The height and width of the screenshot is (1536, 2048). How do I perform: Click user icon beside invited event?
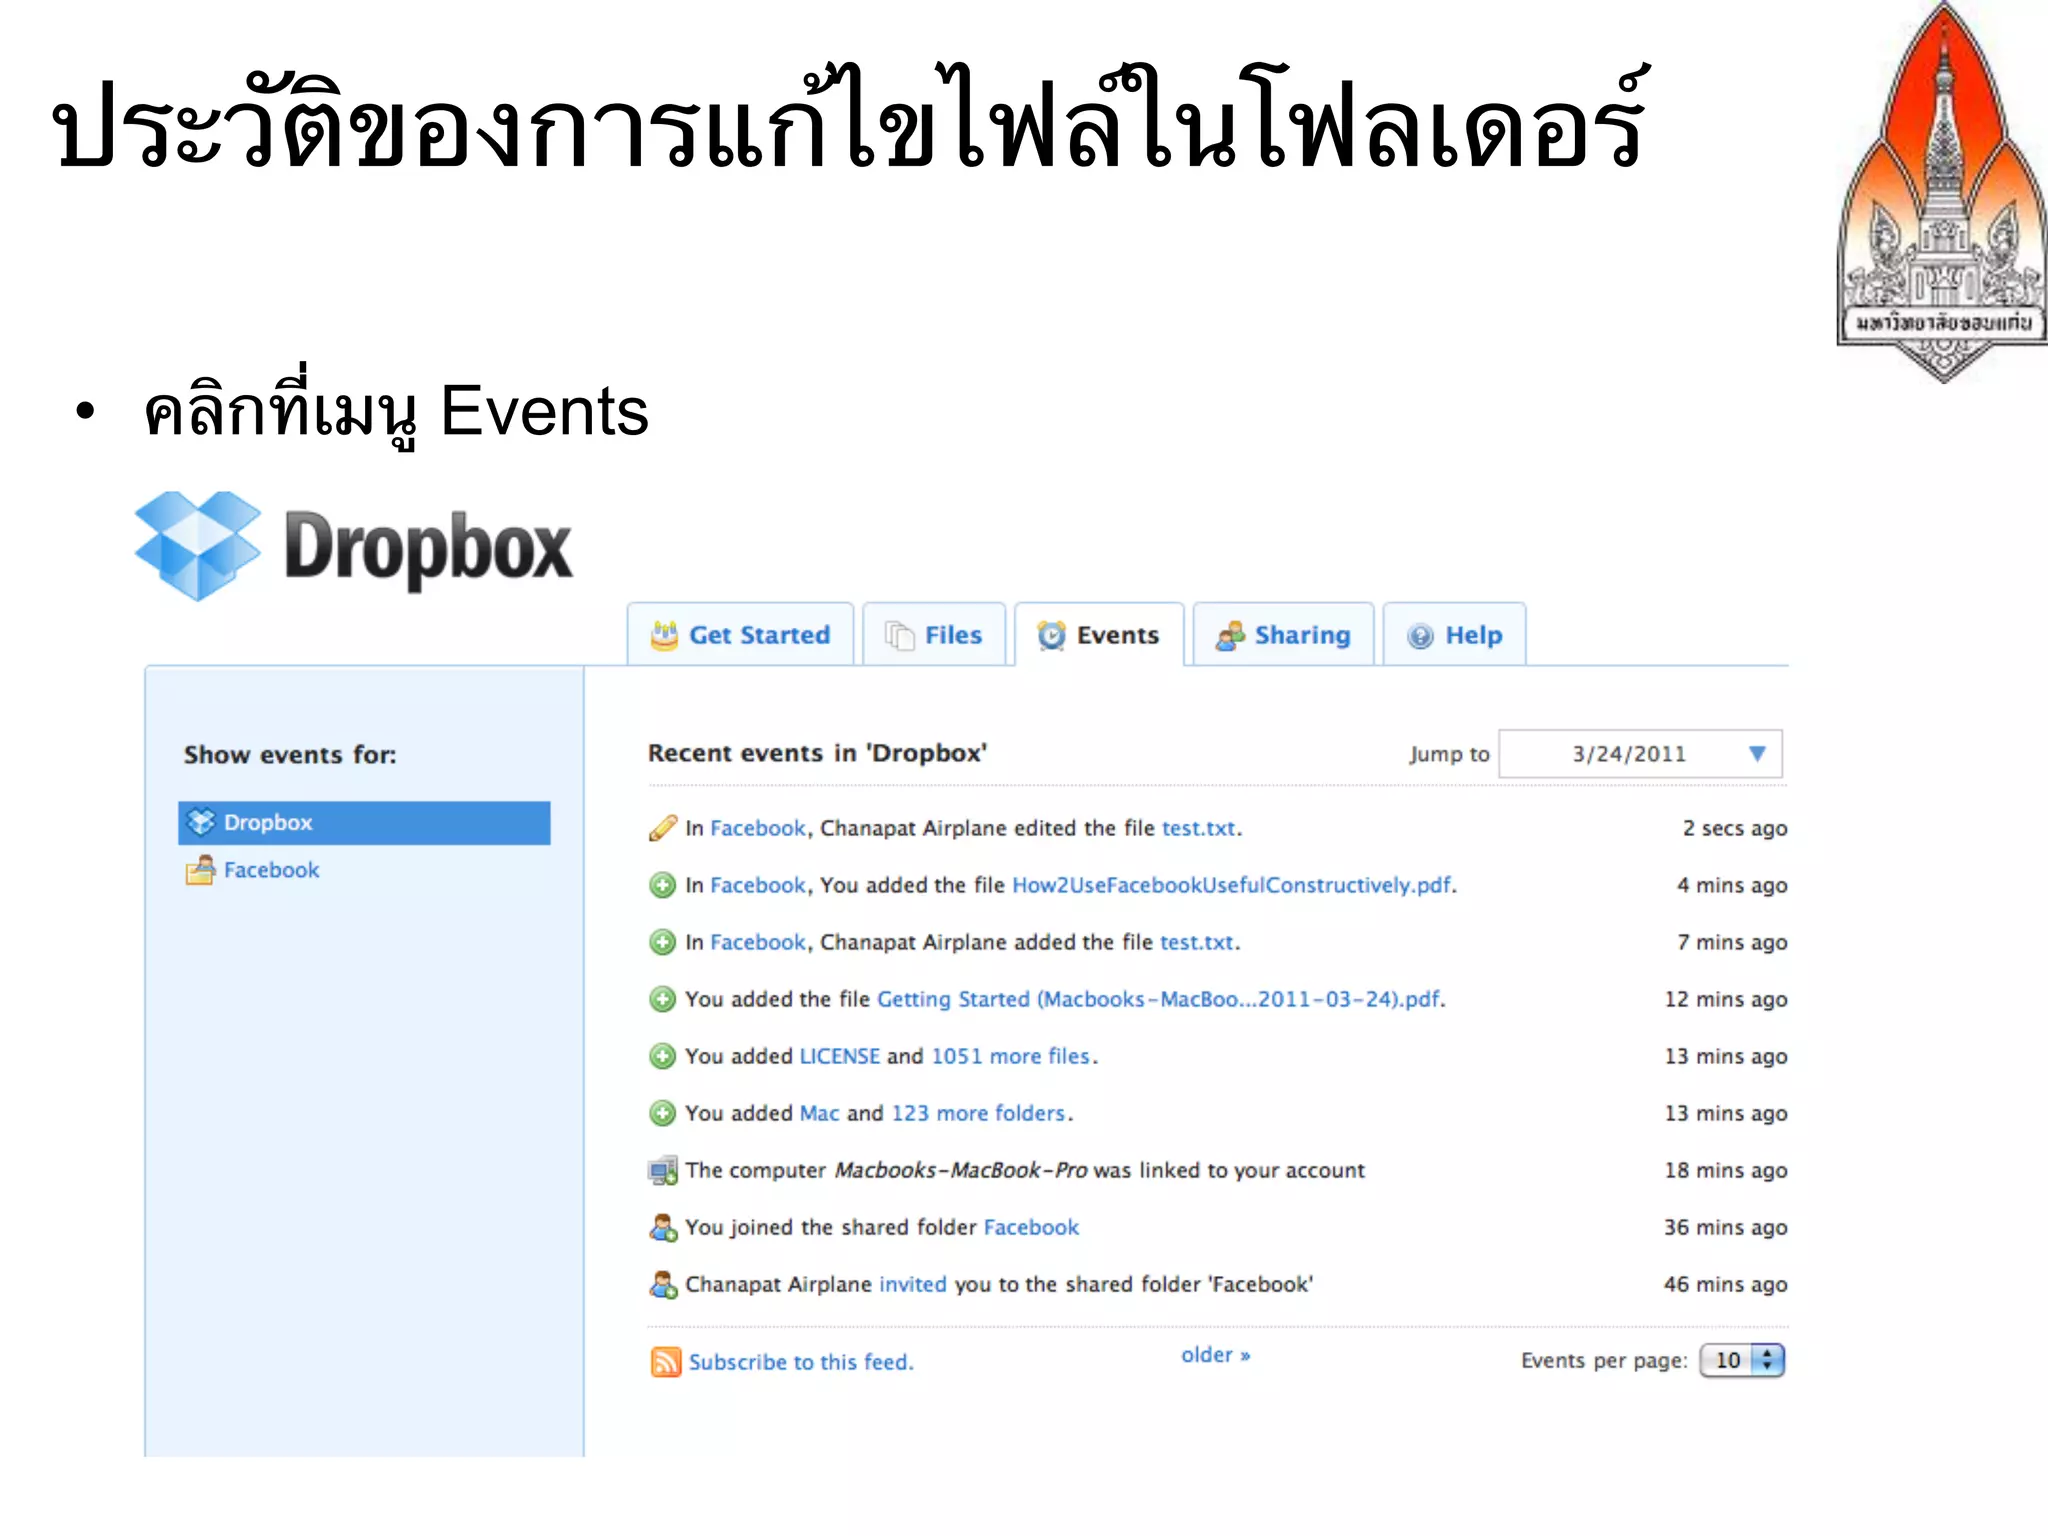click(x=662, y=1284)
